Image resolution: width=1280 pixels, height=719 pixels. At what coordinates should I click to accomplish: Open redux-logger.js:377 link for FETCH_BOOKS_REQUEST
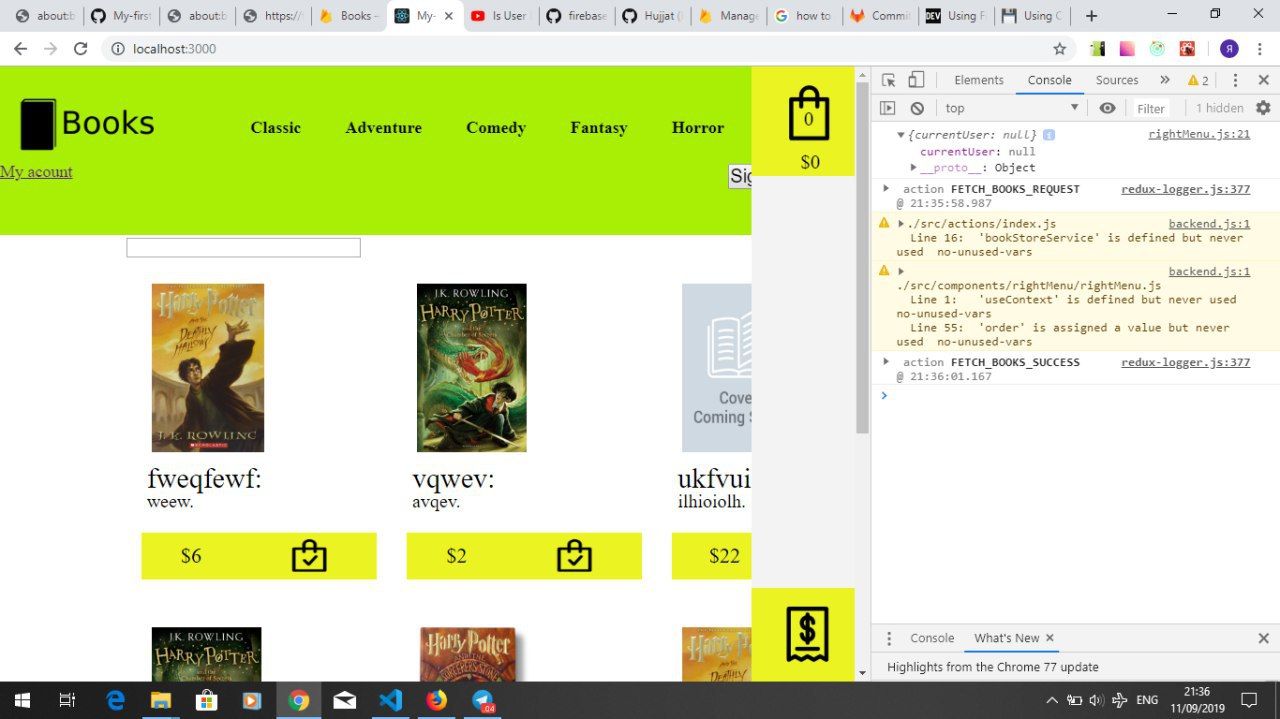click(1185, 189)
